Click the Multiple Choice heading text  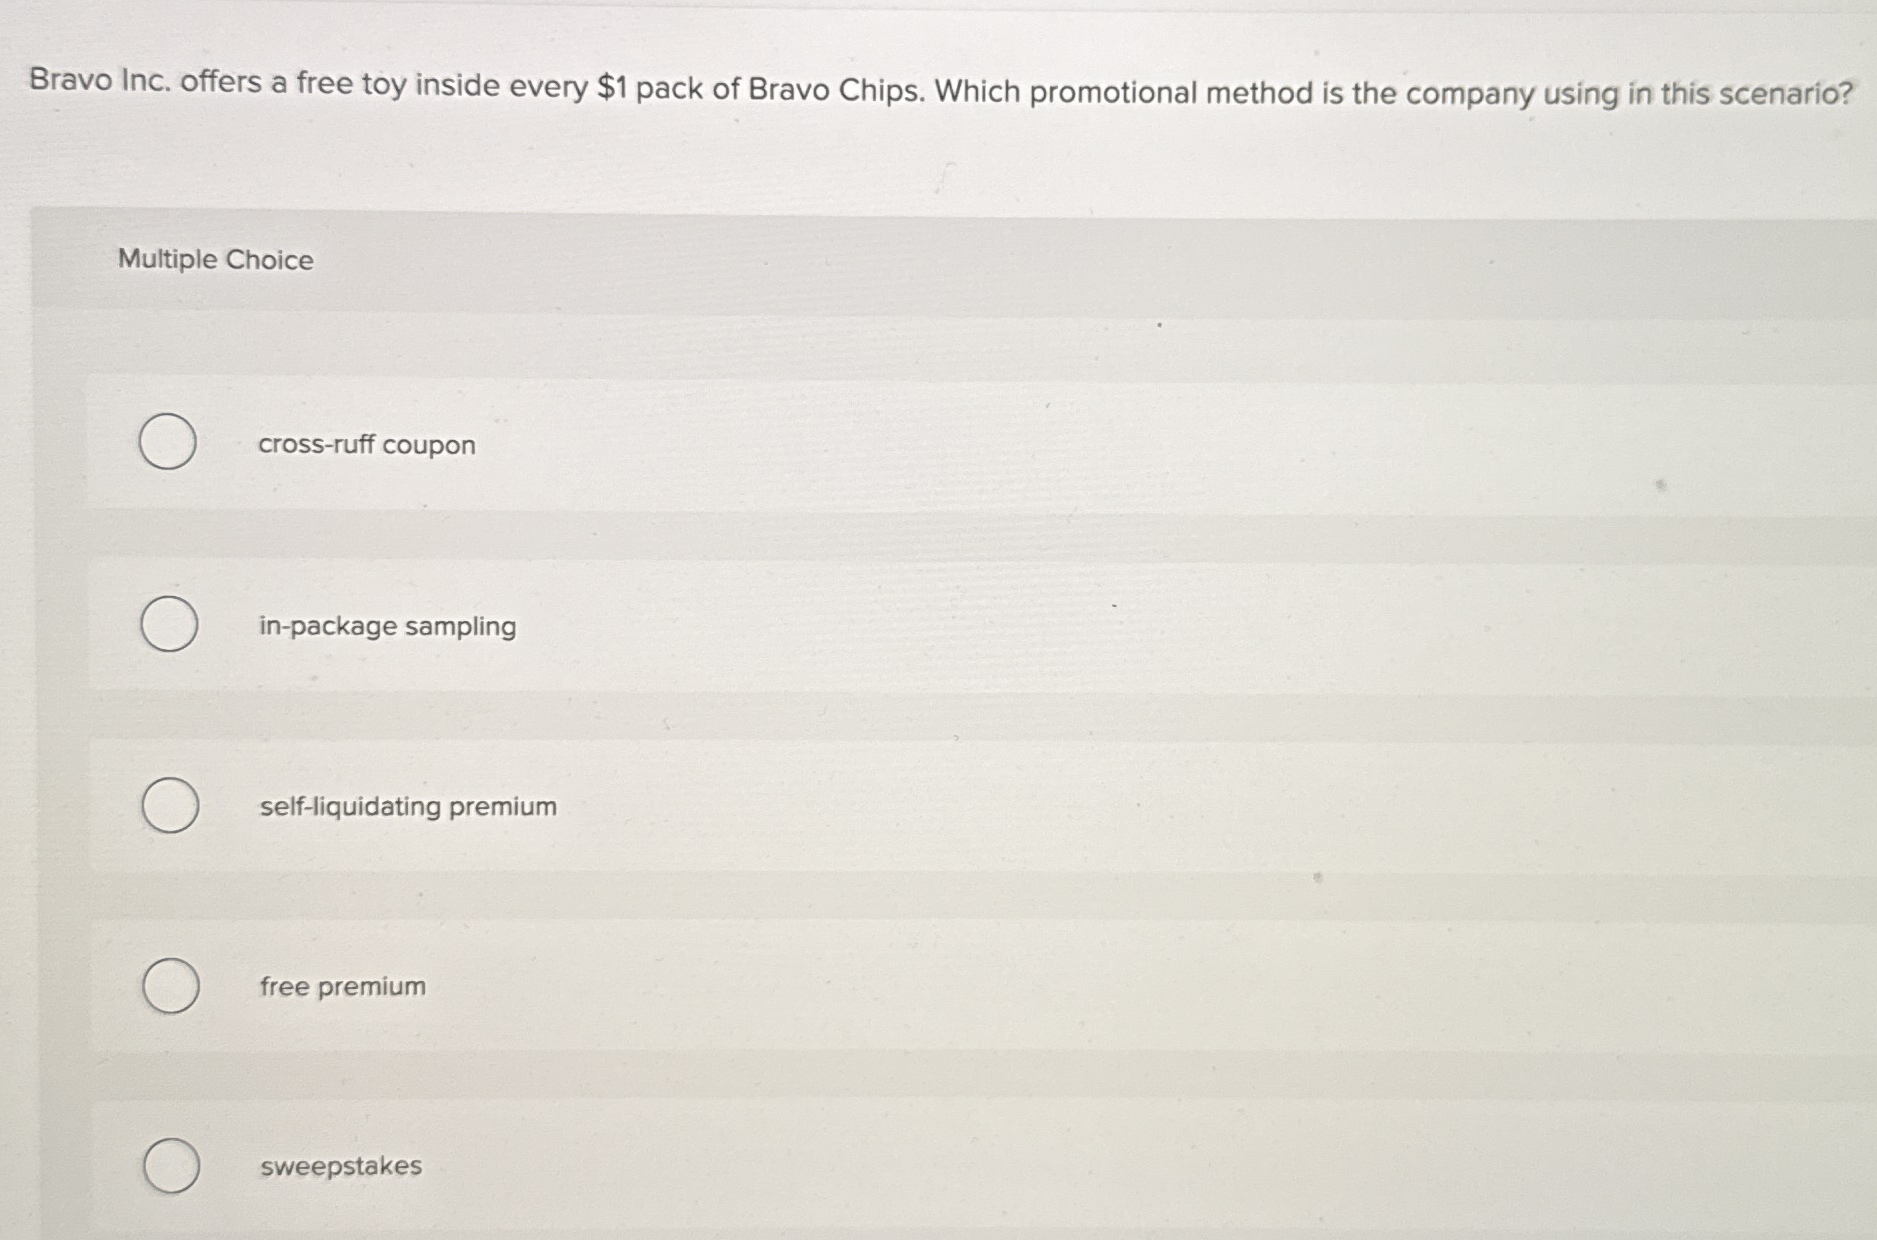coord(215,261)
